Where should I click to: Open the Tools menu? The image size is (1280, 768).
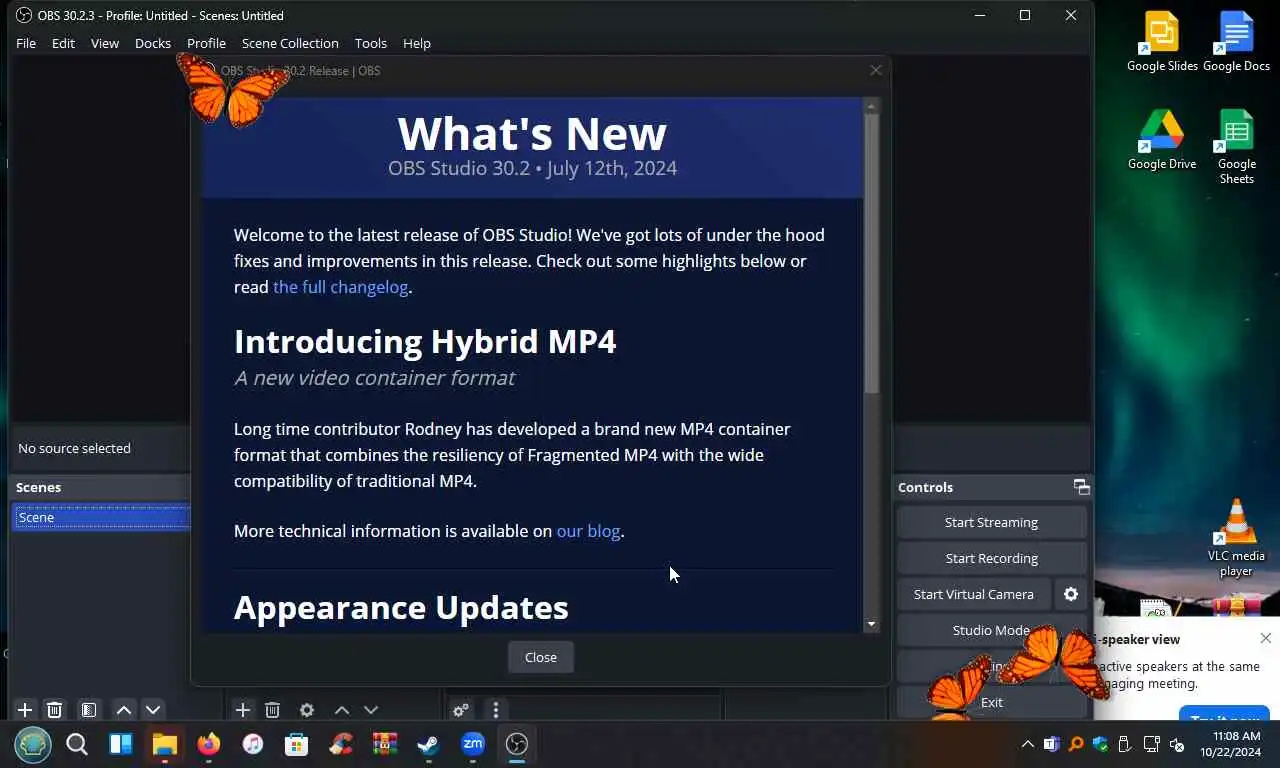click(x=370, y=43)
